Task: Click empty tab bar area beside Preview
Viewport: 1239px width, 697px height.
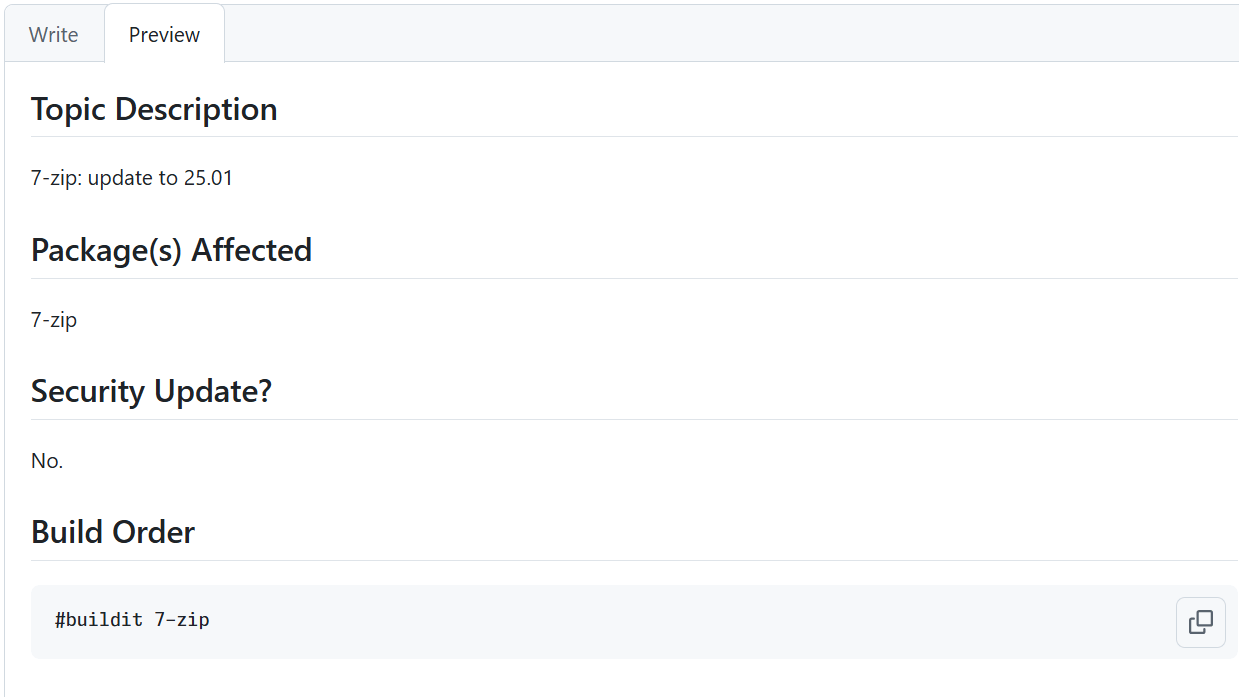Action: (x=730, y=34)
